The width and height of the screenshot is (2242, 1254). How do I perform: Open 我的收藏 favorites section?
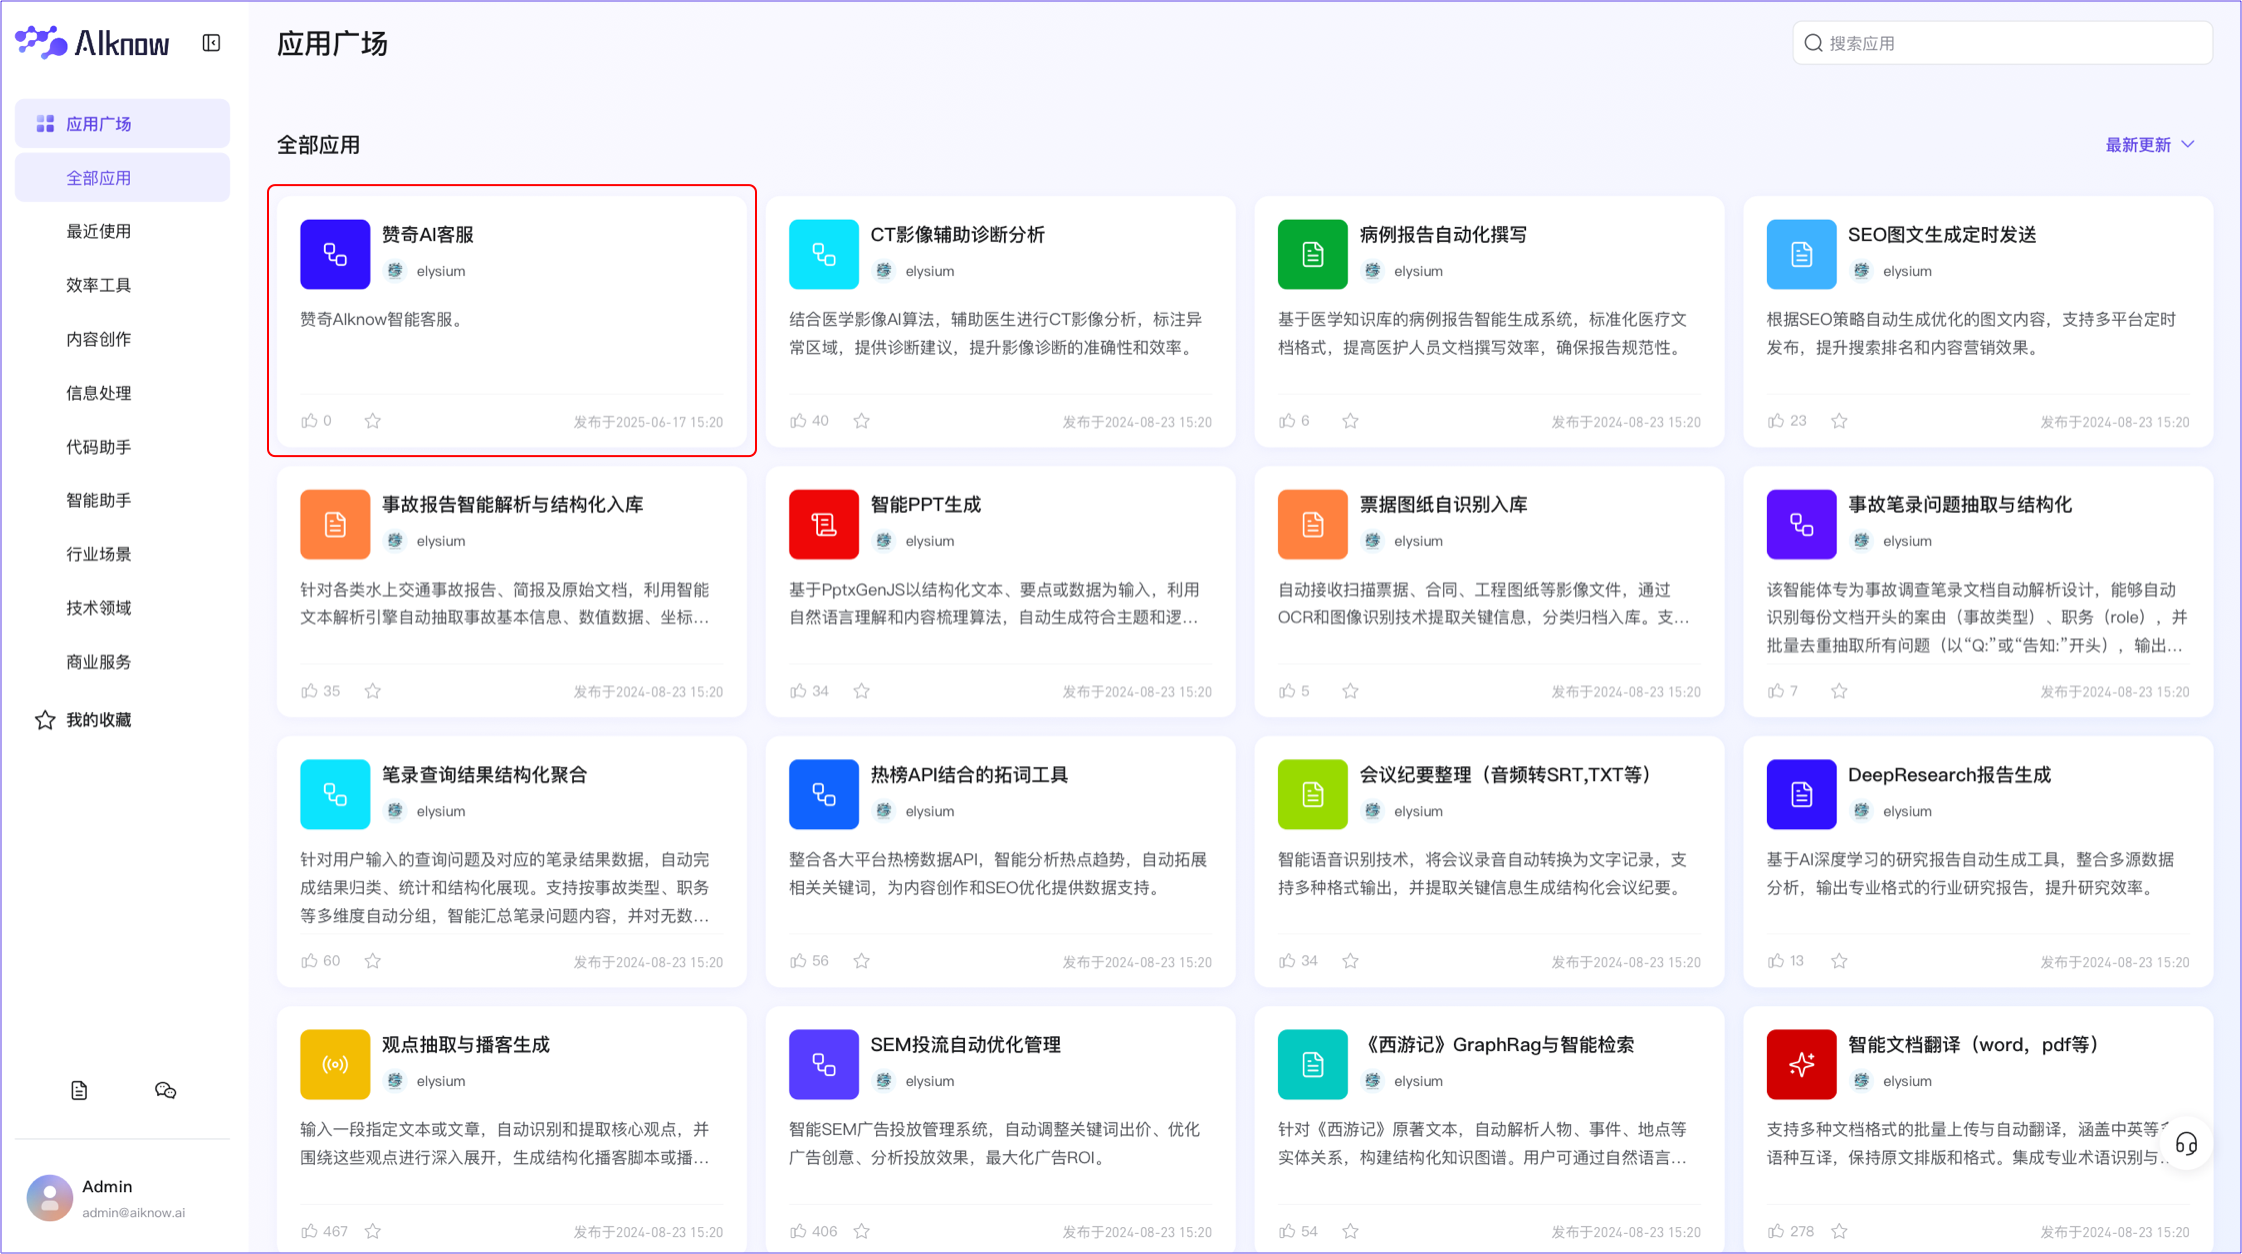pos(98,719)
